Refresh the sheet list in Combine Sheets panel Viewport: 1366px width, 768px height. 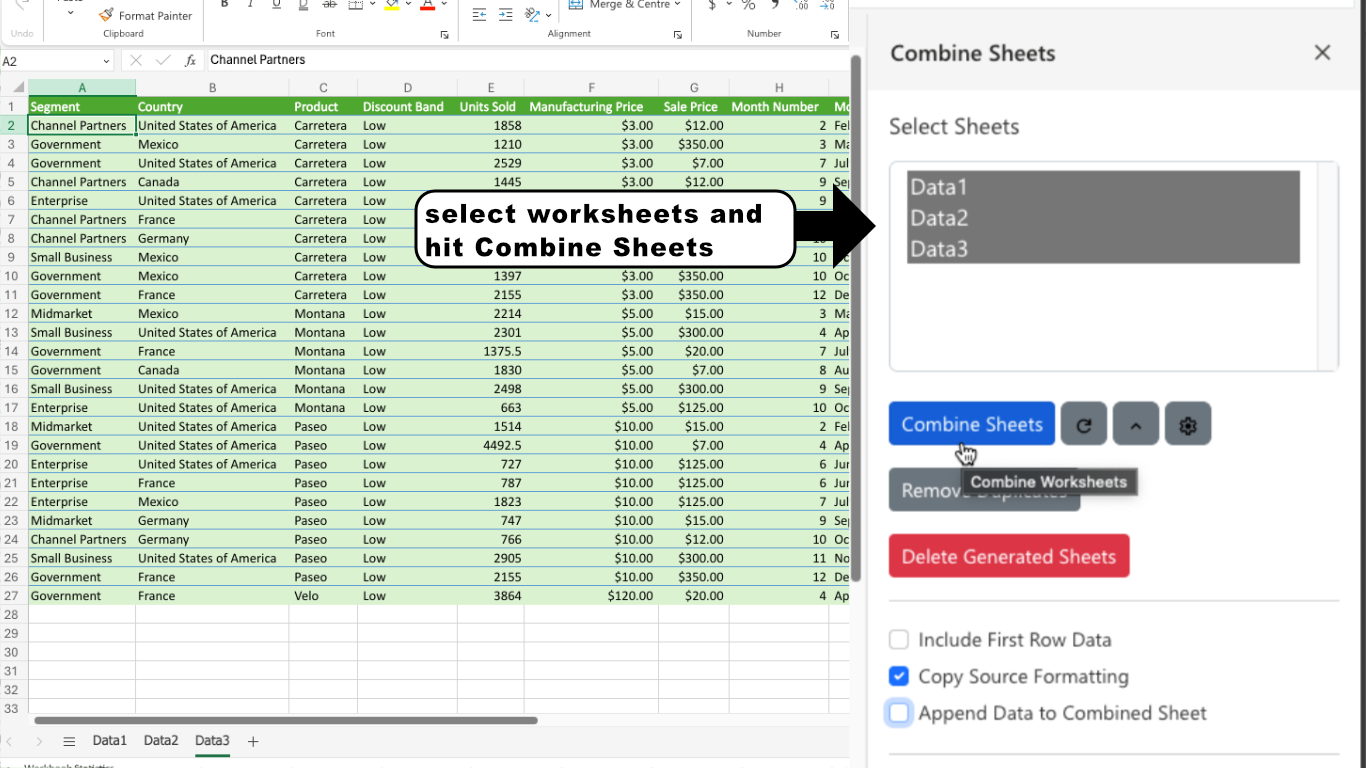1084,424
